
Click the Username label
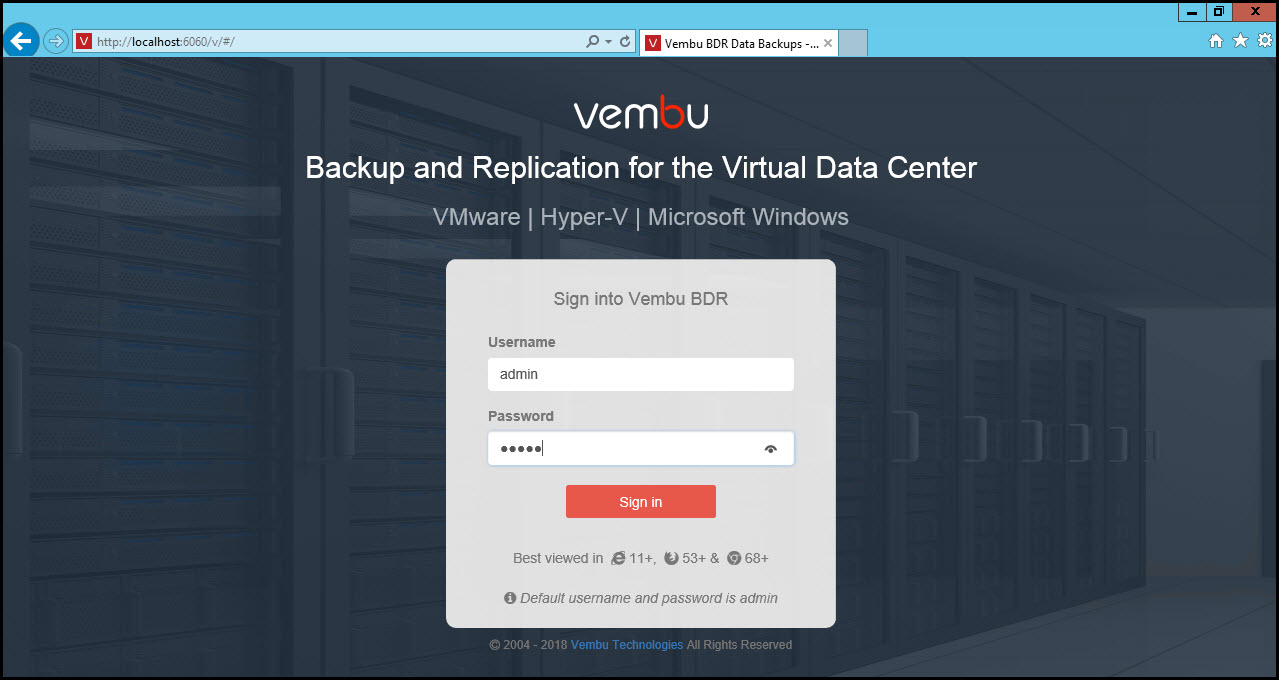[x=522, y=342]
